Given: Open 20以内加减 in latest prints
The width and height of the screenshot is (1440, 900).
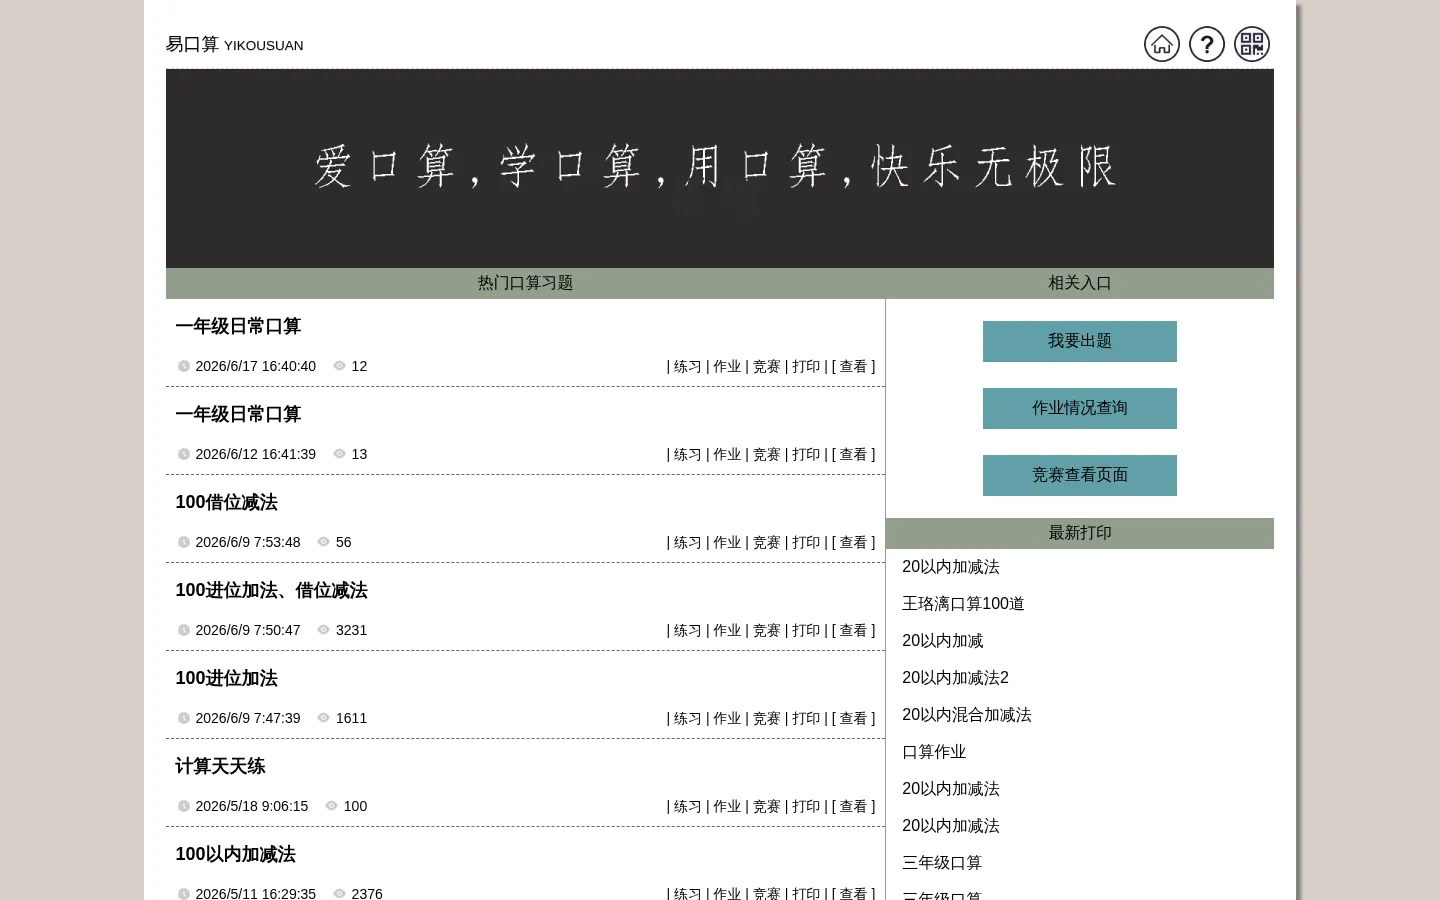Looking at the screenshot, I should click(x=943, y=641).
